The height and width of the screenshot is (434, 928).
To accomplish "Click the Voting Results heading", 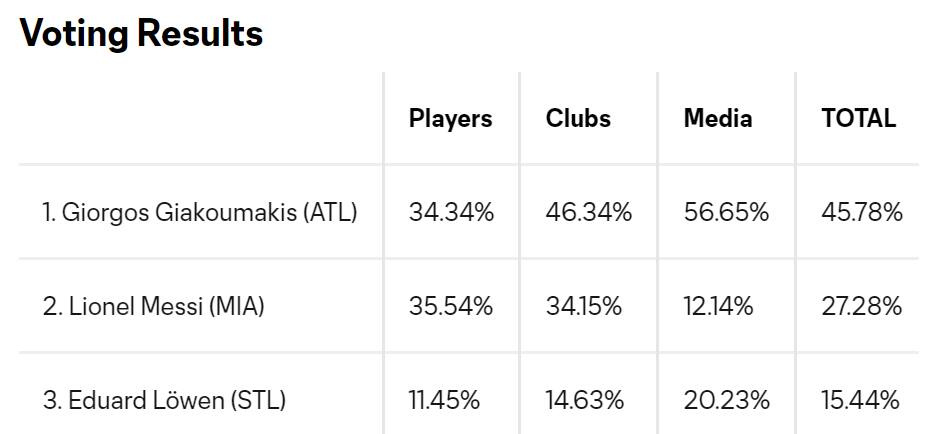I will pos(141,34).
